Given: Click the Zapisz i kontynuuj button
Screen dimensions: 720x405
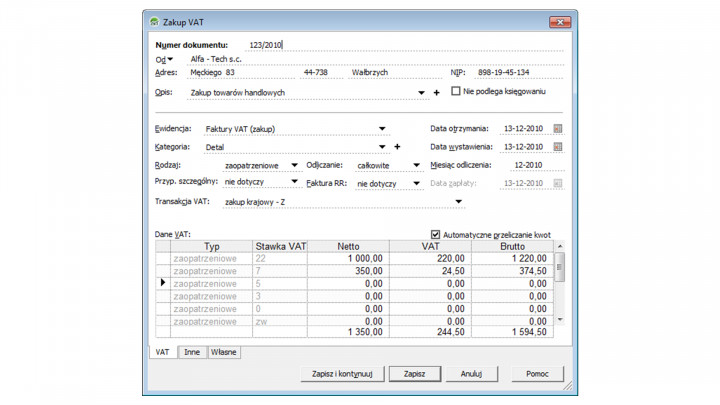Looking at the screenshot, I should (x=341, y=374).
